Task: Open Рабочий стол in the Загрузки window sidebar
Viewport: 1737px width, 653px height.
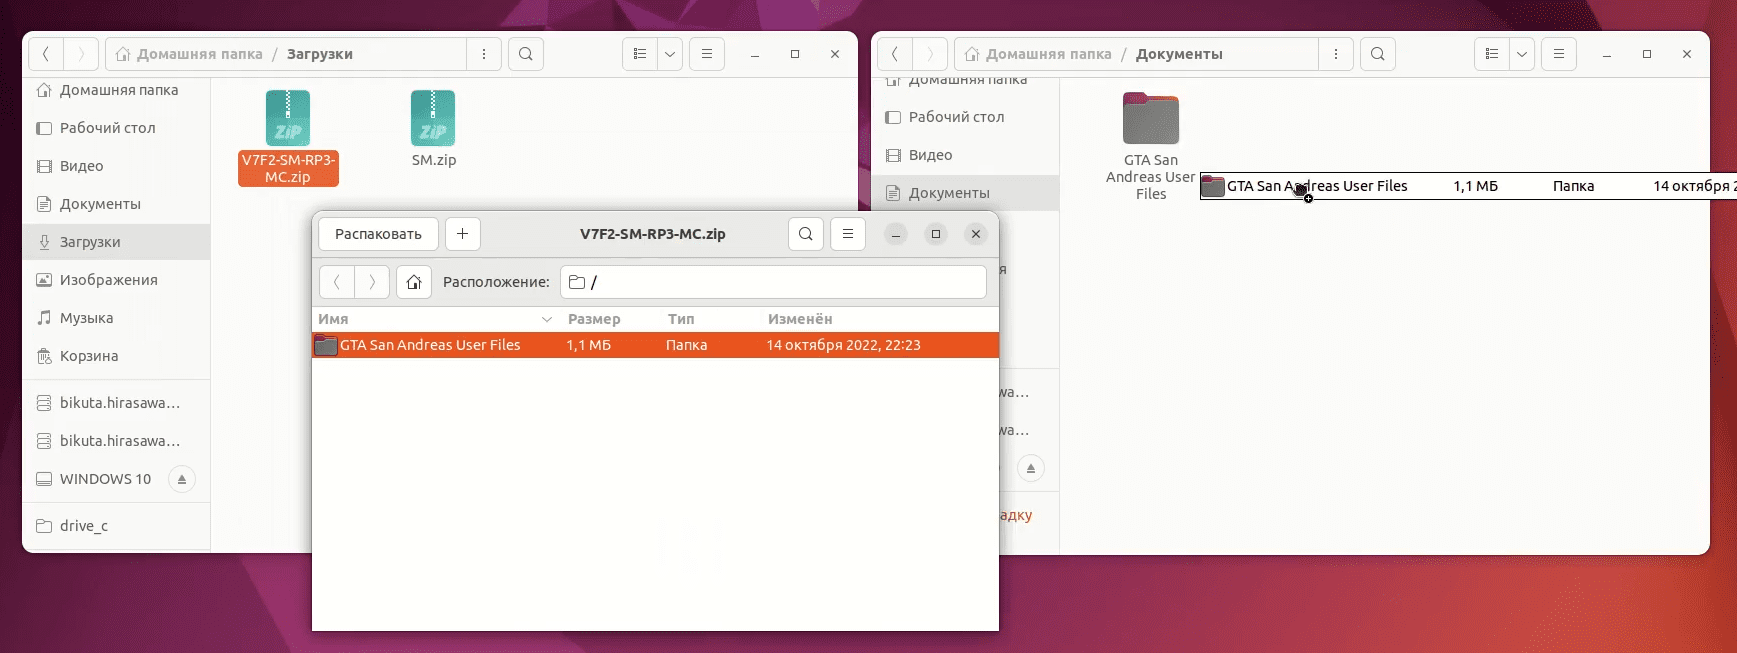Action: click(x=116, y=128)
